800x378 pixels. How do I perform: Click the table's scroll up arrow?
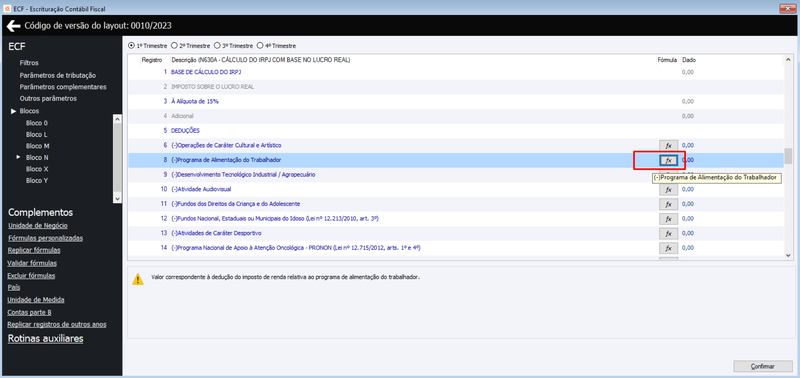[x=788, y=60]
